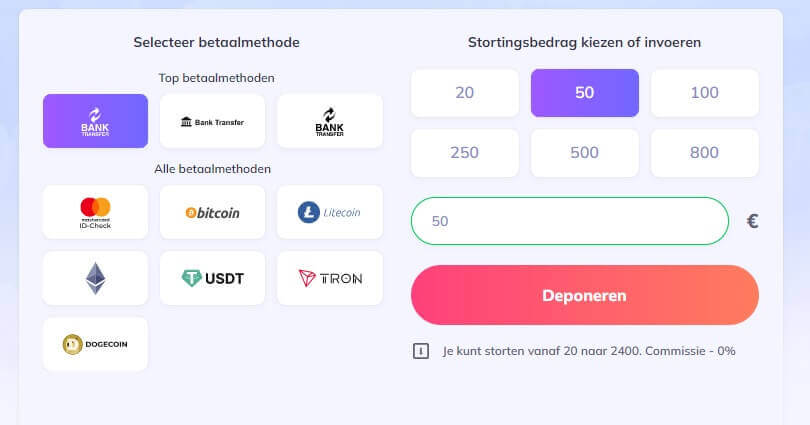Select USDT Tether payment method

pyautogui.click(x=212, y=278)
